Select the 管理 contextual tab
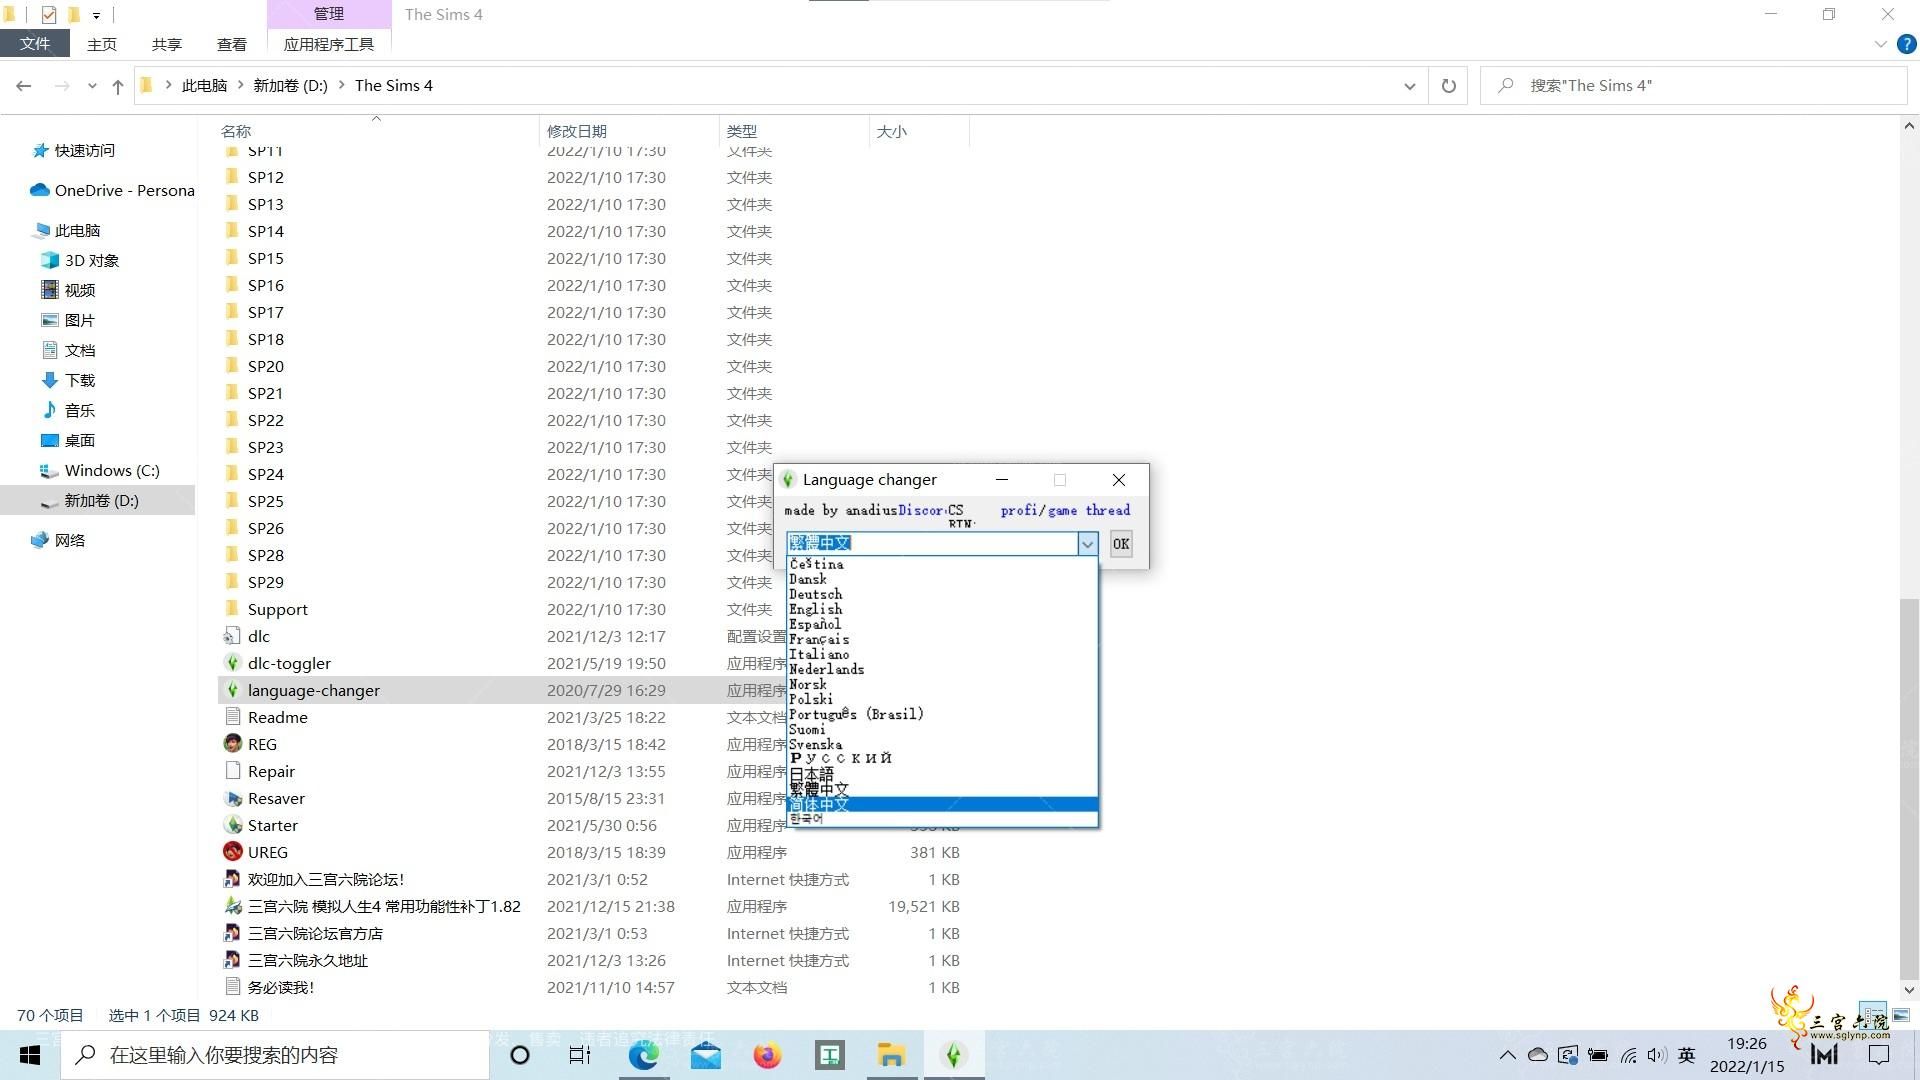Image resolution: width=1920 pixels, height=1080 pixels. click(x=329, y=14)
